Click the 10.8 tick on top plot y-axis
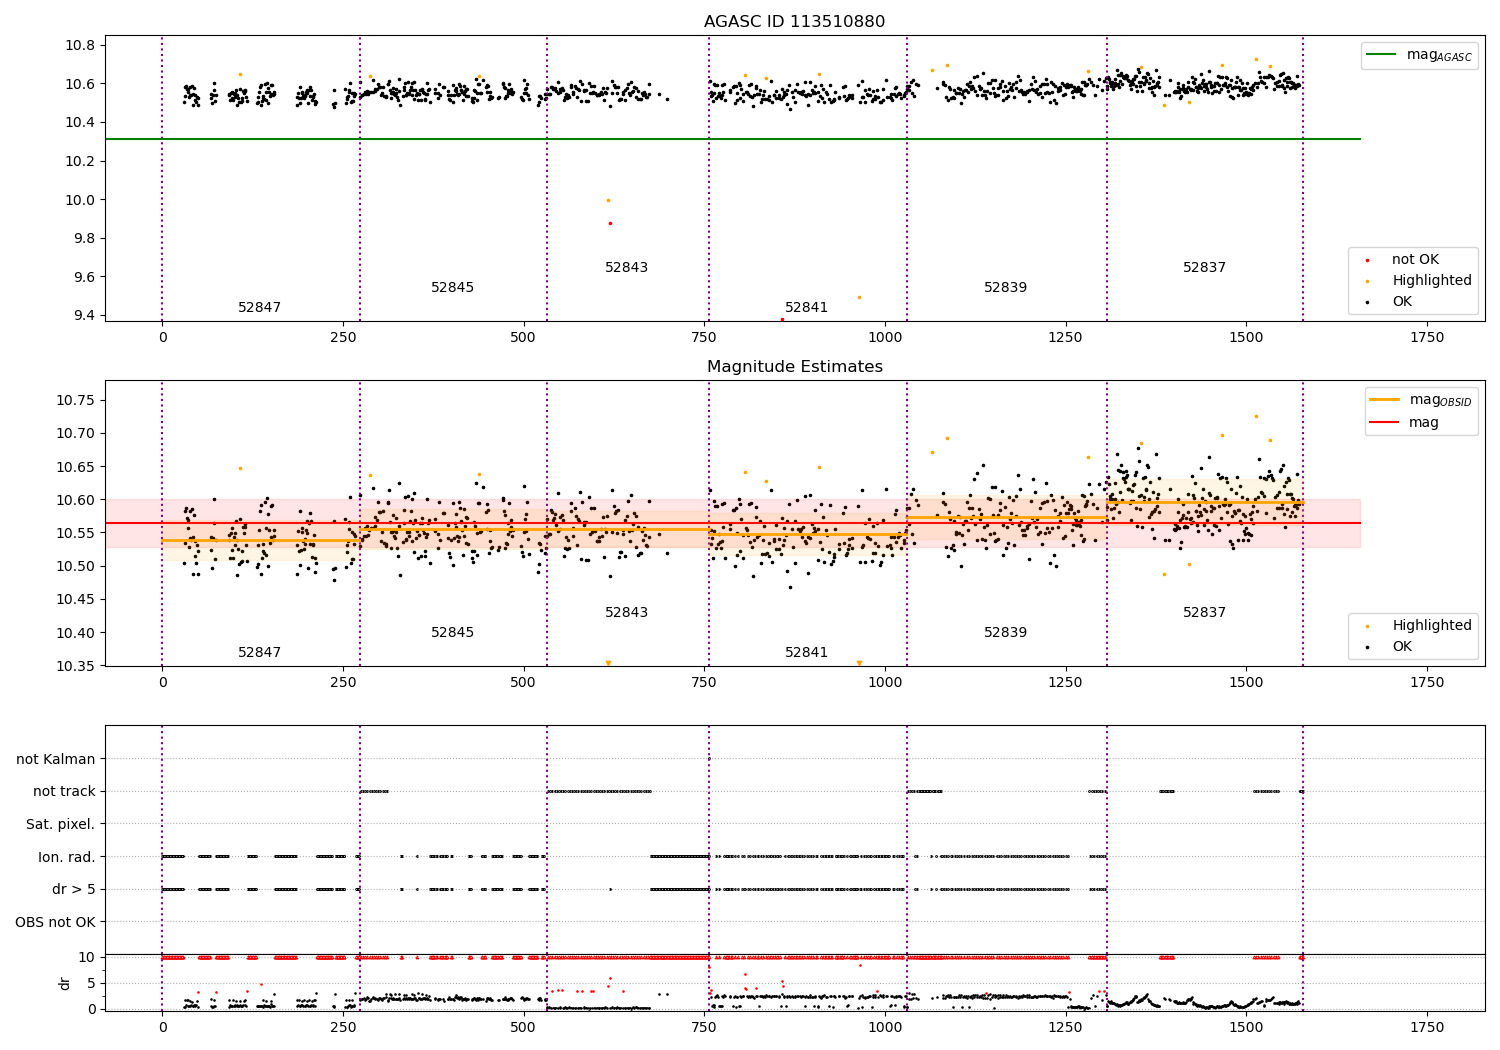 coord(80,46)
